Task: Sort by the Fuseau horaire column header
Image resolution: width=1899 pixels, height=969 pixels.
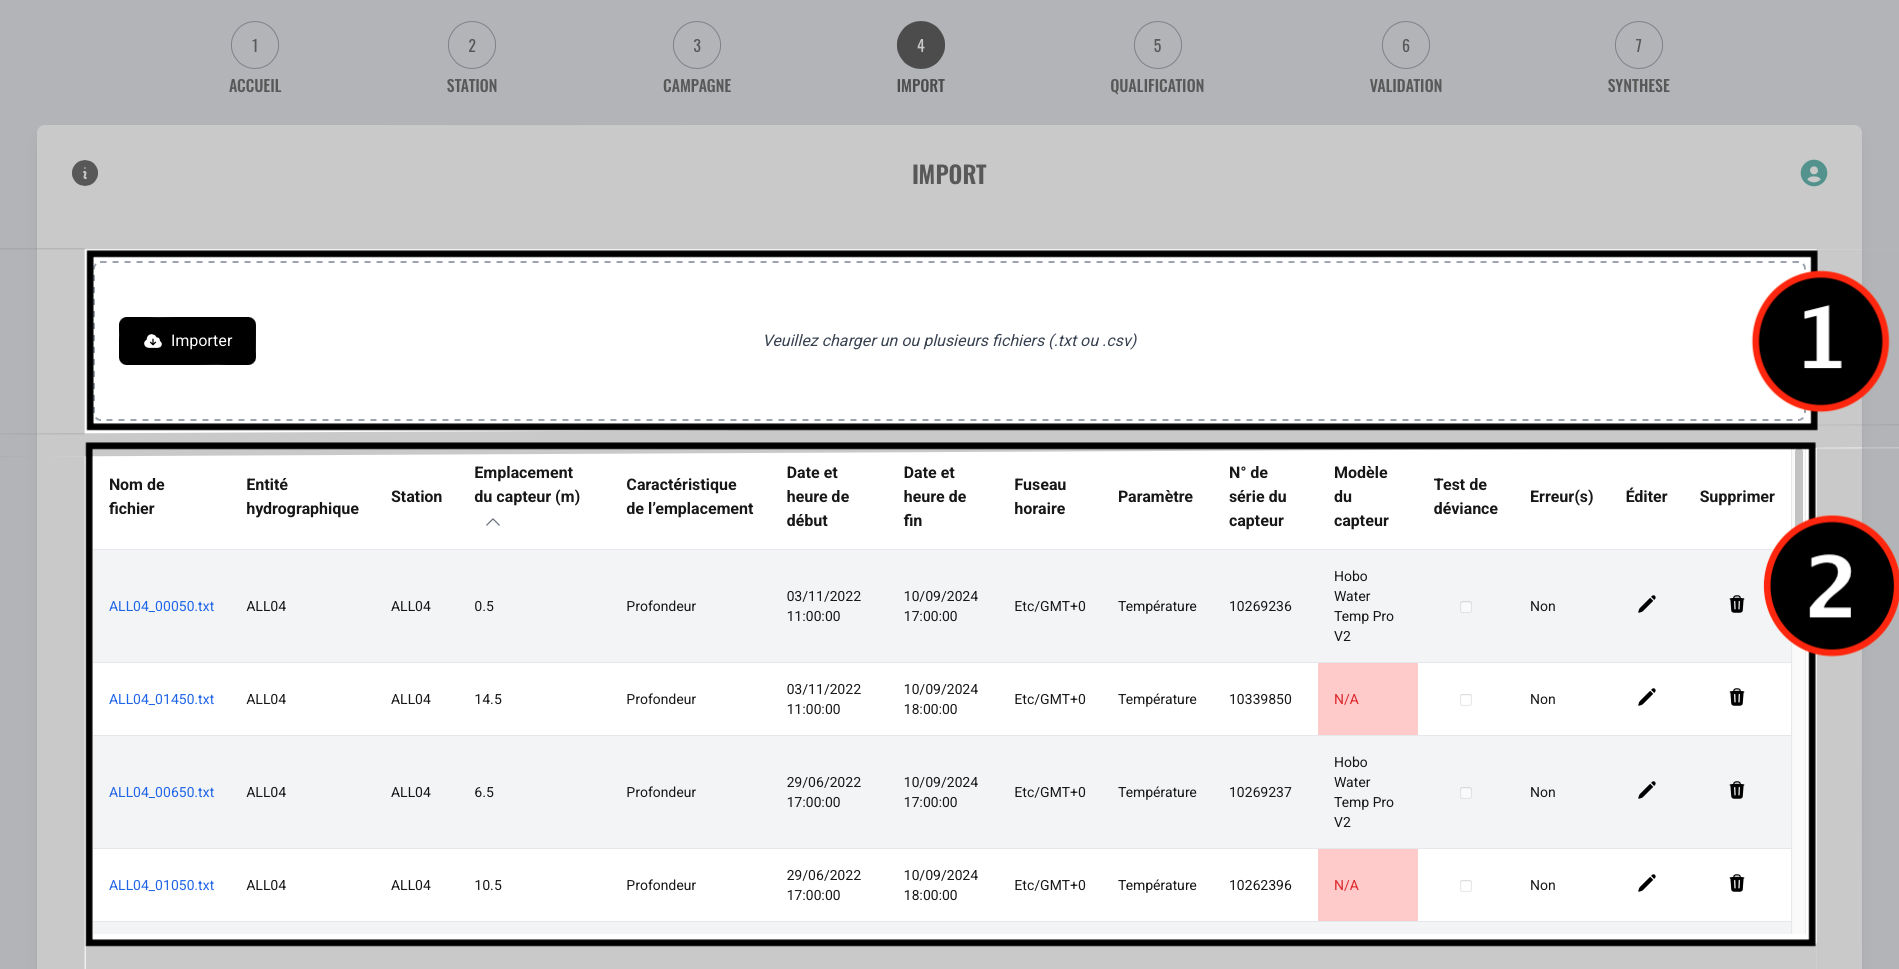Action: (x=1040, y=496)
